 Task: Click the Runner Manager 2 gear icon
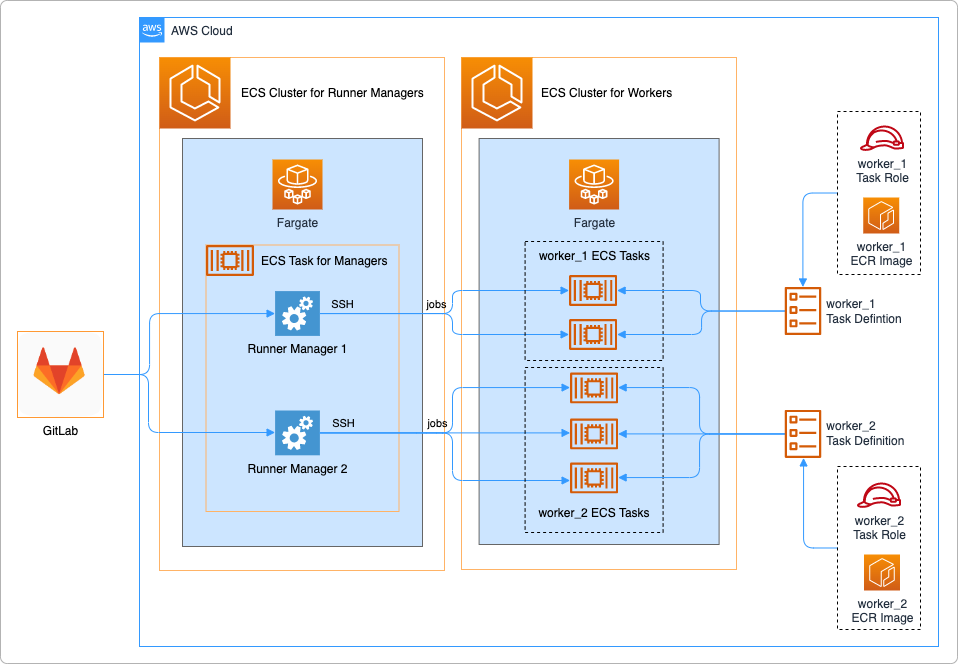click(297, 432)
